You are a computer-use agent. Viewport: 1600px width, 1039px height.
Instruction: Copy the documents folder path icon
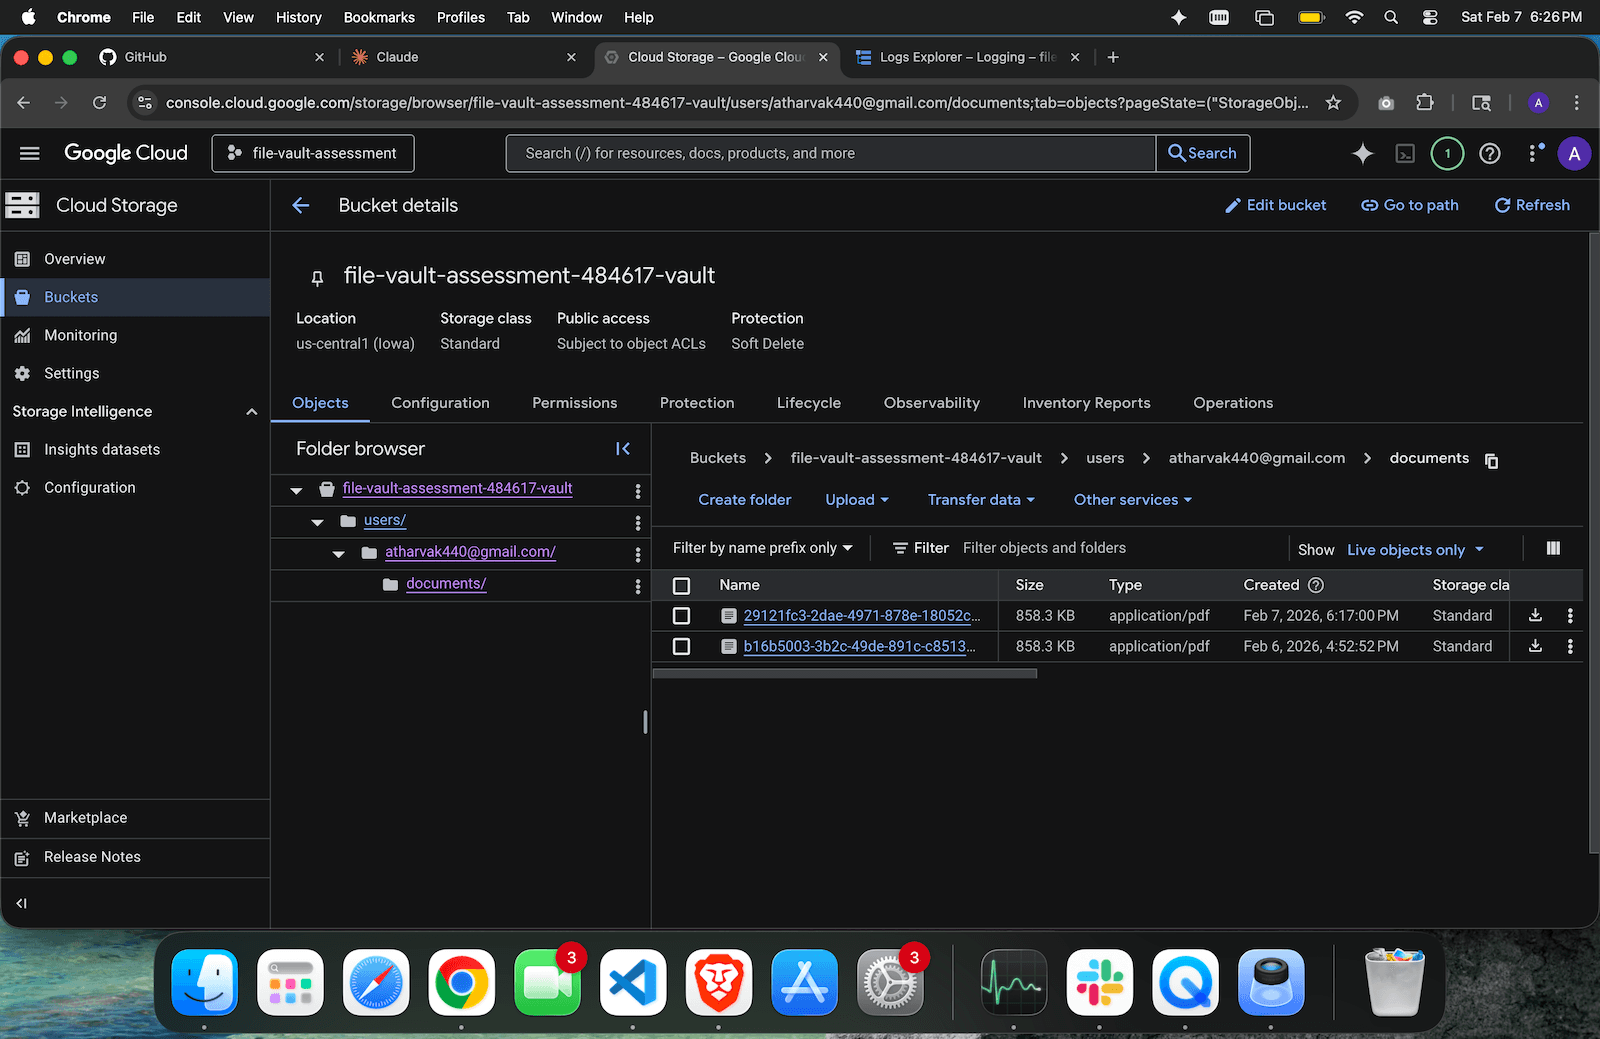click(1491, 460)
